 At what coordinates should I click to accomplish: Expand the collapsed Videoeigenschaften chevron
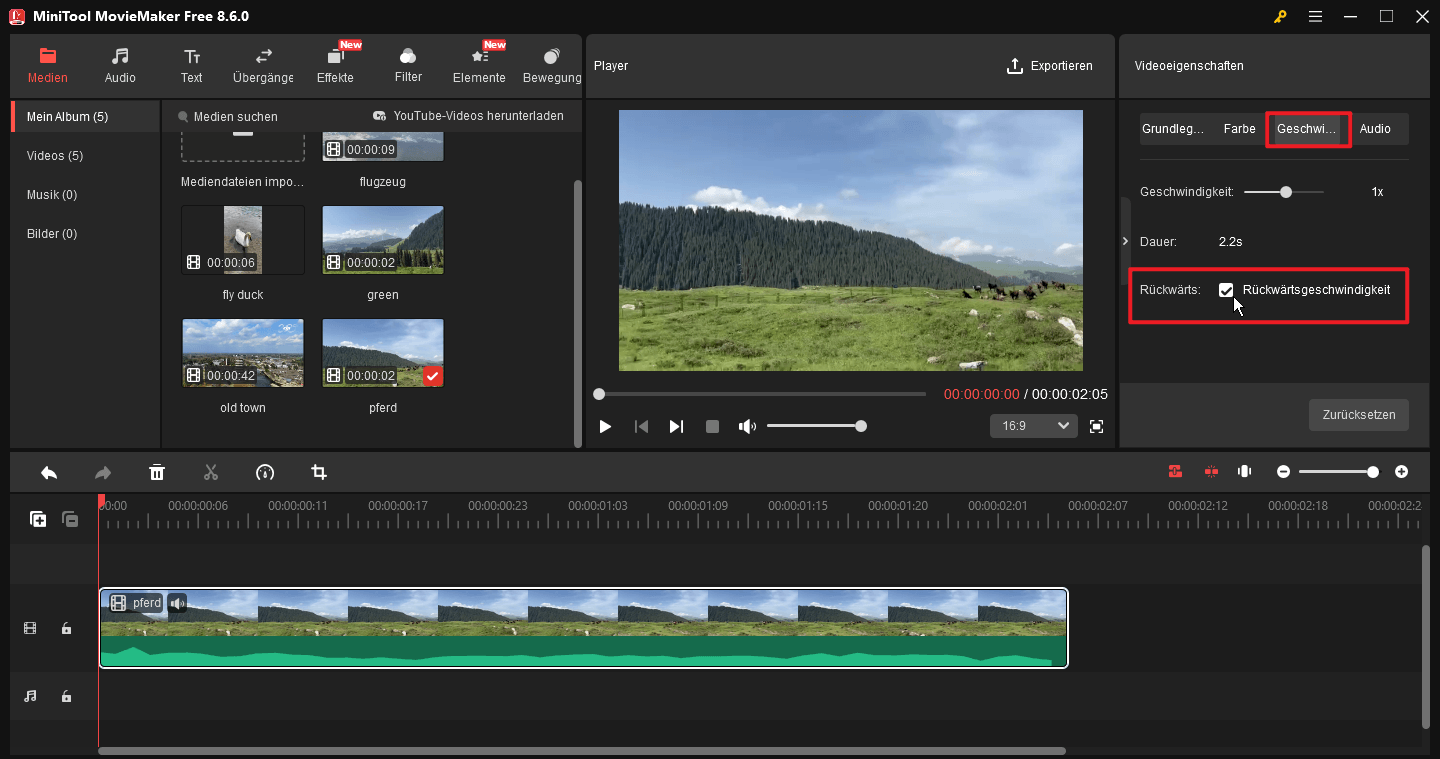point(1125,240)
